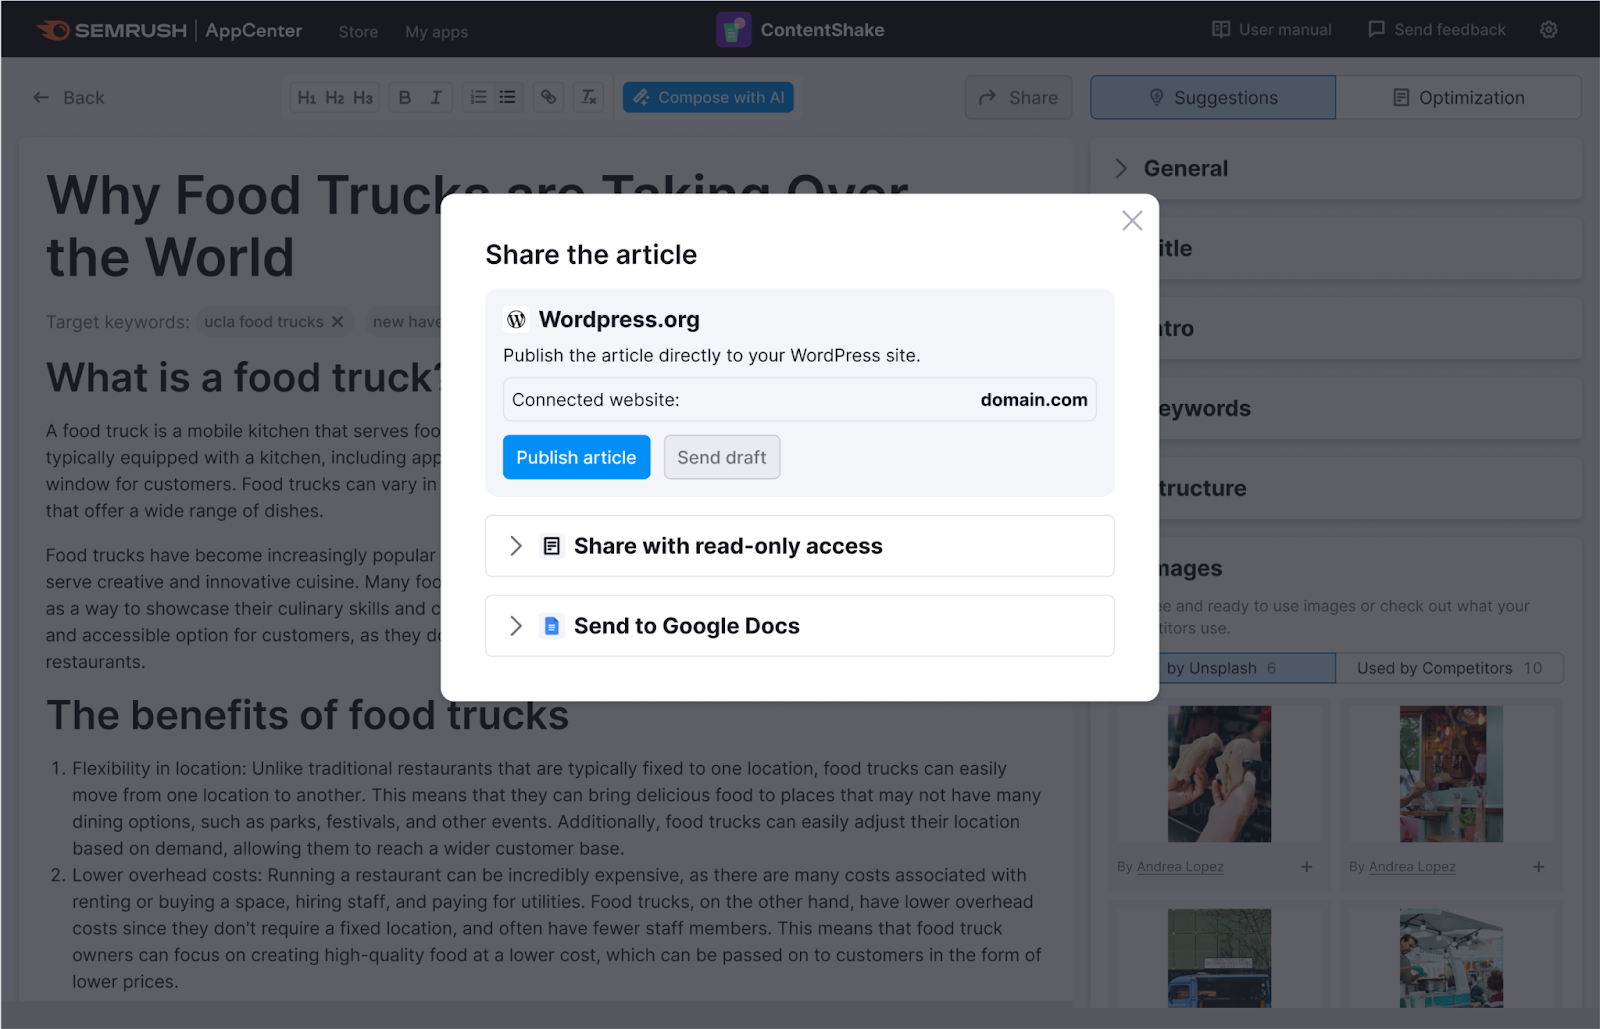
Task: Click heading 'The benefits of food trucks'
Action: click(x=307, y=716)
